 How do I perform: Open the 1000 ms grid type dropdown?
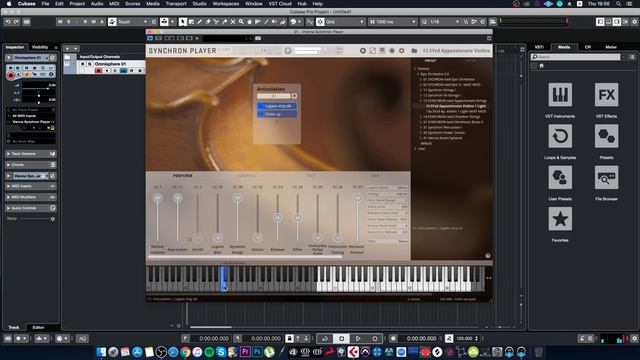coord(392,22)
